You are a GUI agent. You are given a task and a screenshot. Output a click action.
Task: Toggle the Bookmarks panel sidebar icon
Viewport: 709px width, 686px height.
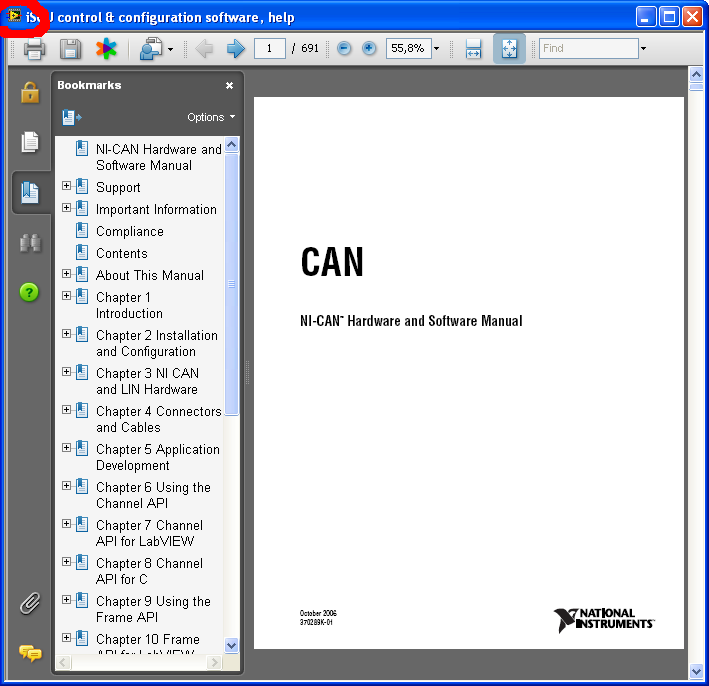[30, 192]
